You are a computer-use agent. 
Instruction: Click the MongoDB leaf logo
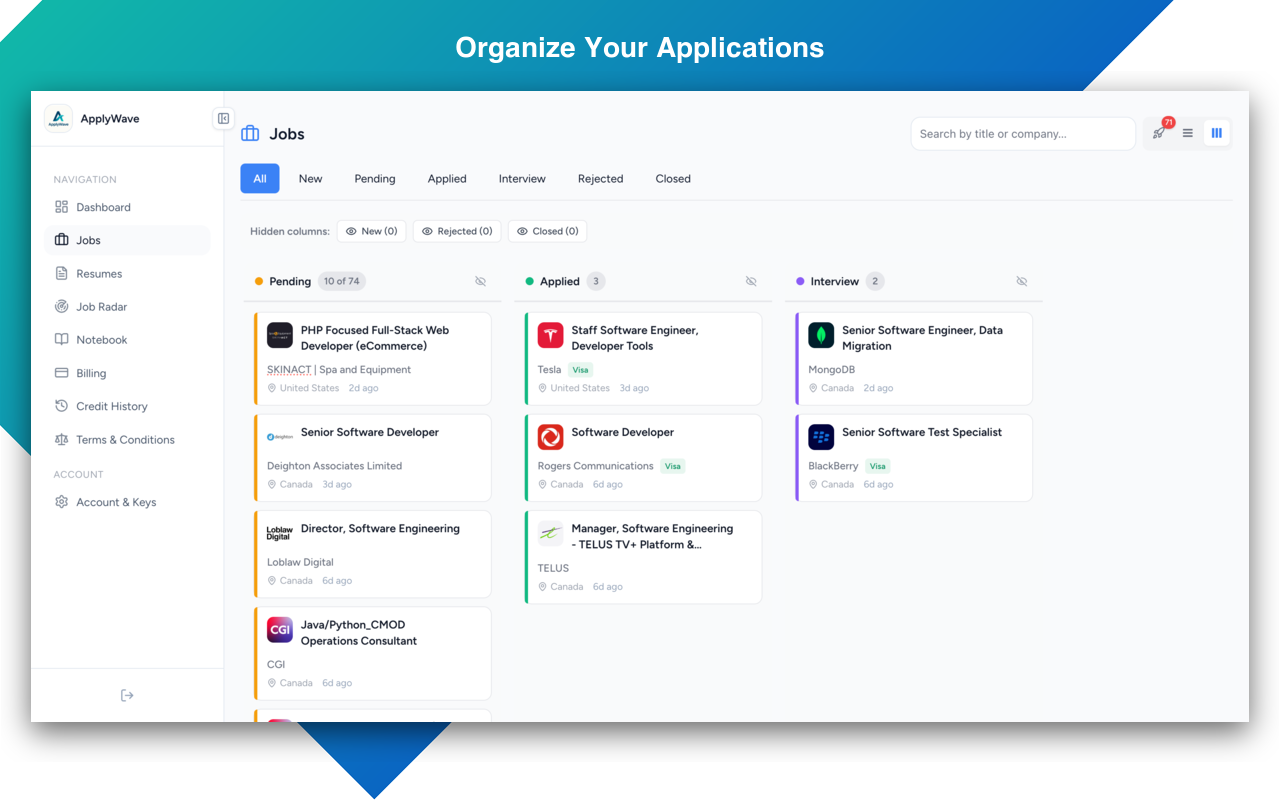click(821, 335)
